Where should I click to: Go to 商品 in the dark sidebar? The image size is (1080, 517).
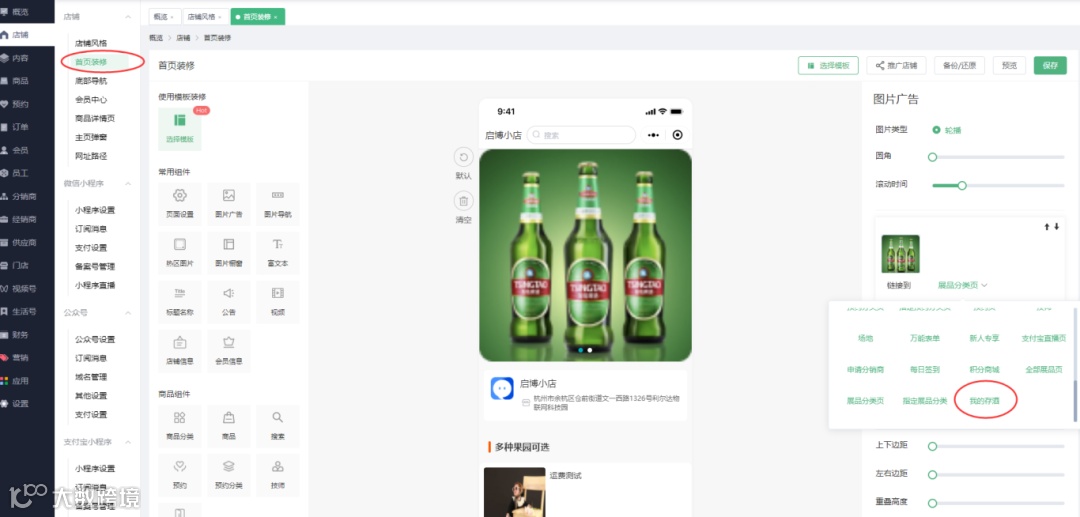pyautogui.click(x=21, y=81)
